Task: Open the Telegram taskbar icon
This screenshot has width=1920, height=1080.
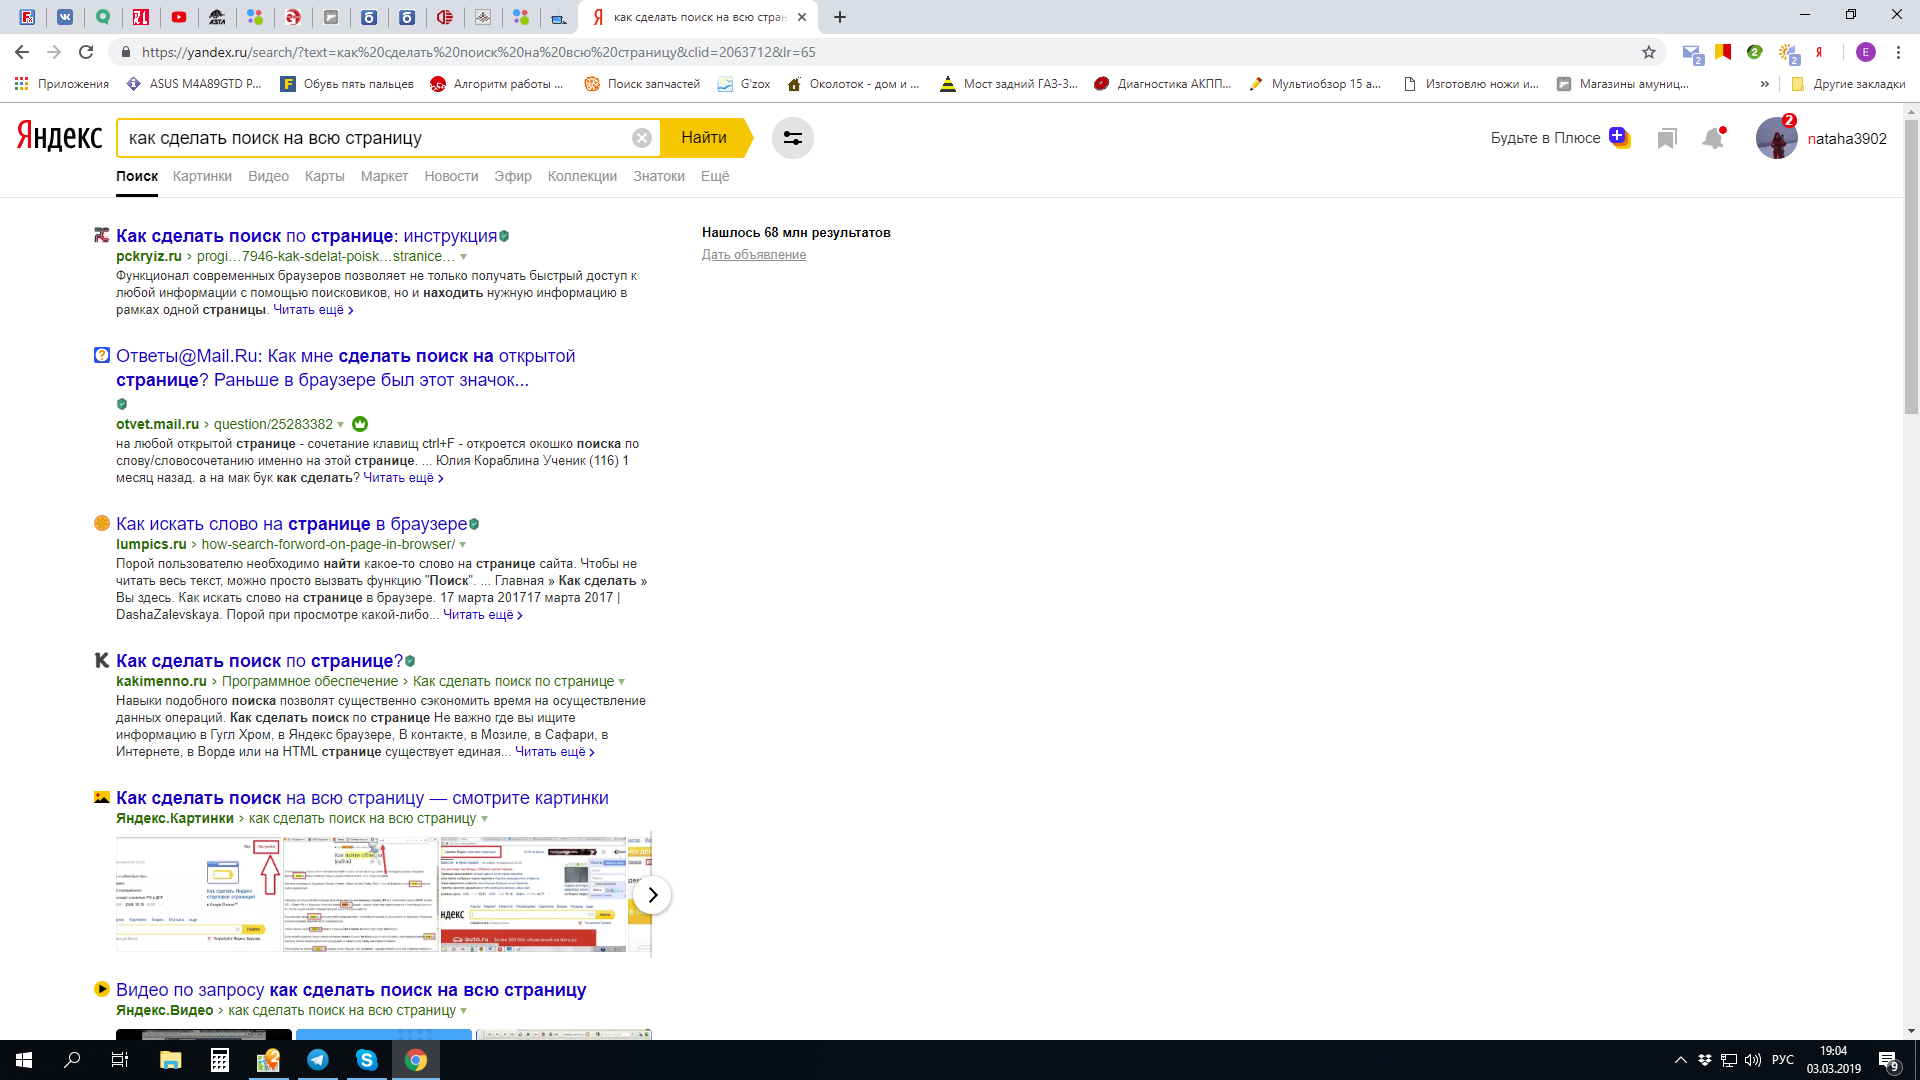Action: click(x=318, y=1060)
